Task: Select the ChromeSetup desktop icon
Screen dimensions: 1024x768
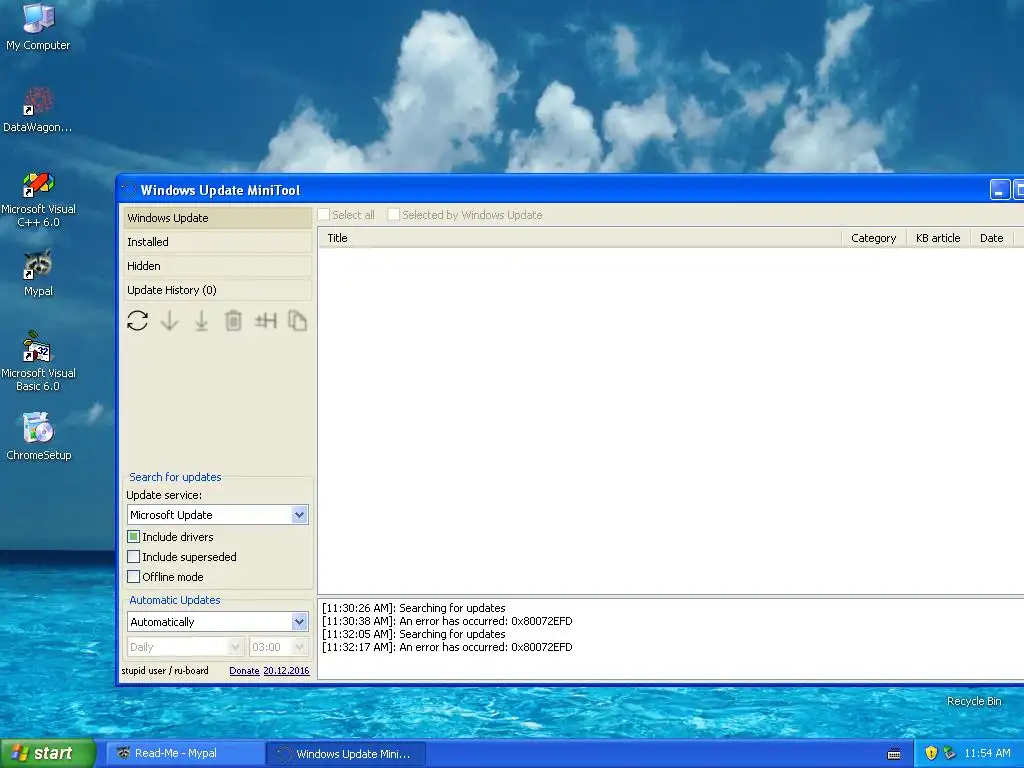Action: point(39,436)
